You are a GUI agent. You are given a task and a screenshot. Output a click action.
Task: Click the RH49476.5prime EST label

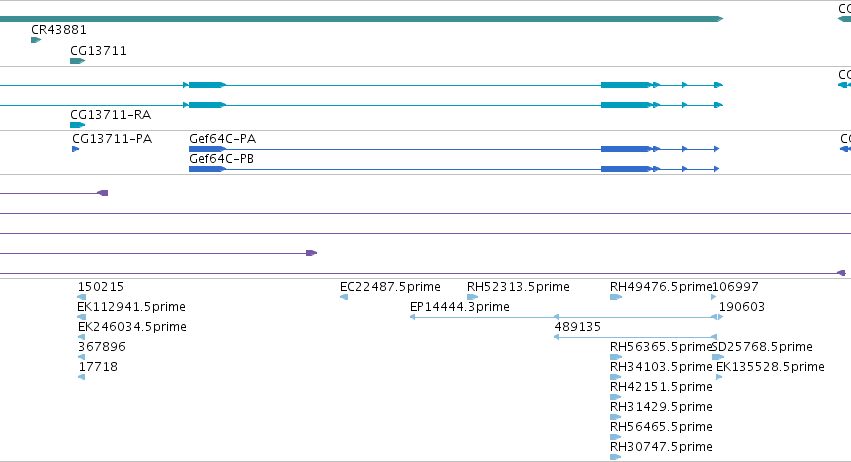pos(661,287)
